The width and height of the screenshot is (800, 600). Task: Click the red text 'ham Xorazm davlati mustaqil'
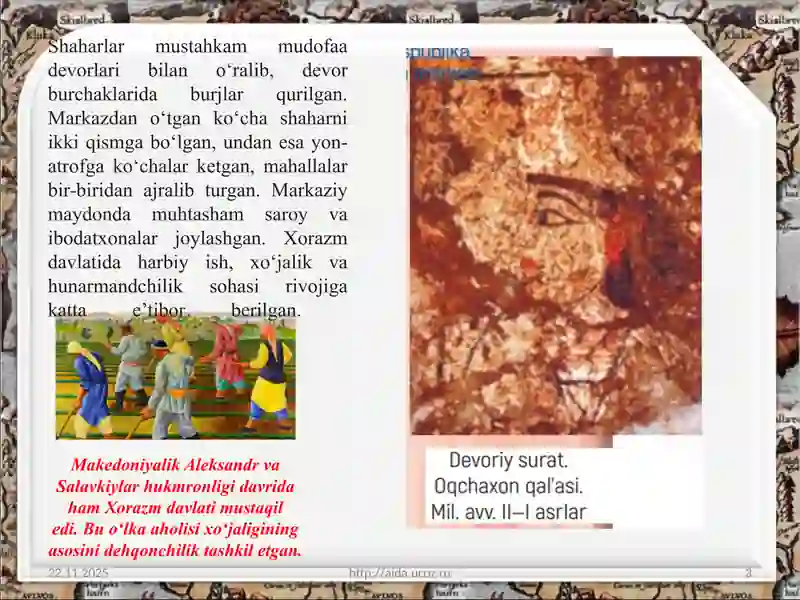(x=176, y=508)
